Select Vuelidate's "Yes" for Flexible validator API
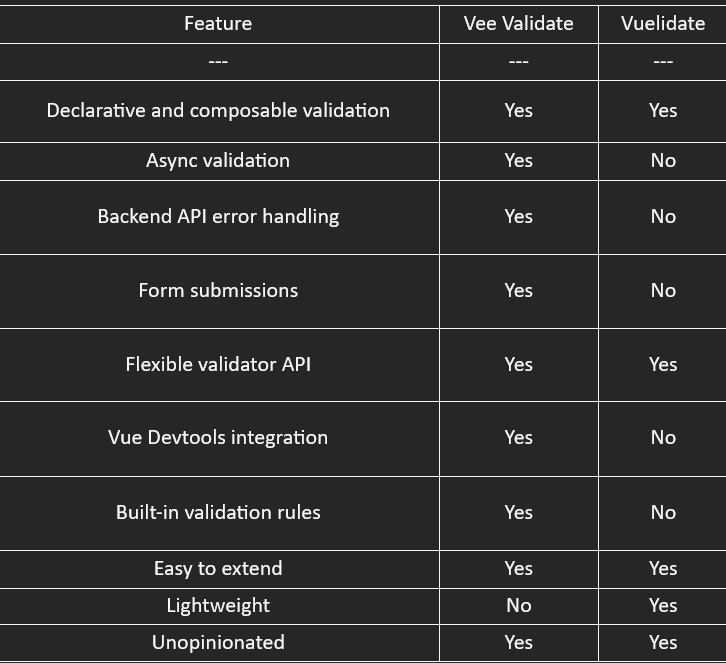This screenshot has height=663, width=726. click(x=662, y=364)
